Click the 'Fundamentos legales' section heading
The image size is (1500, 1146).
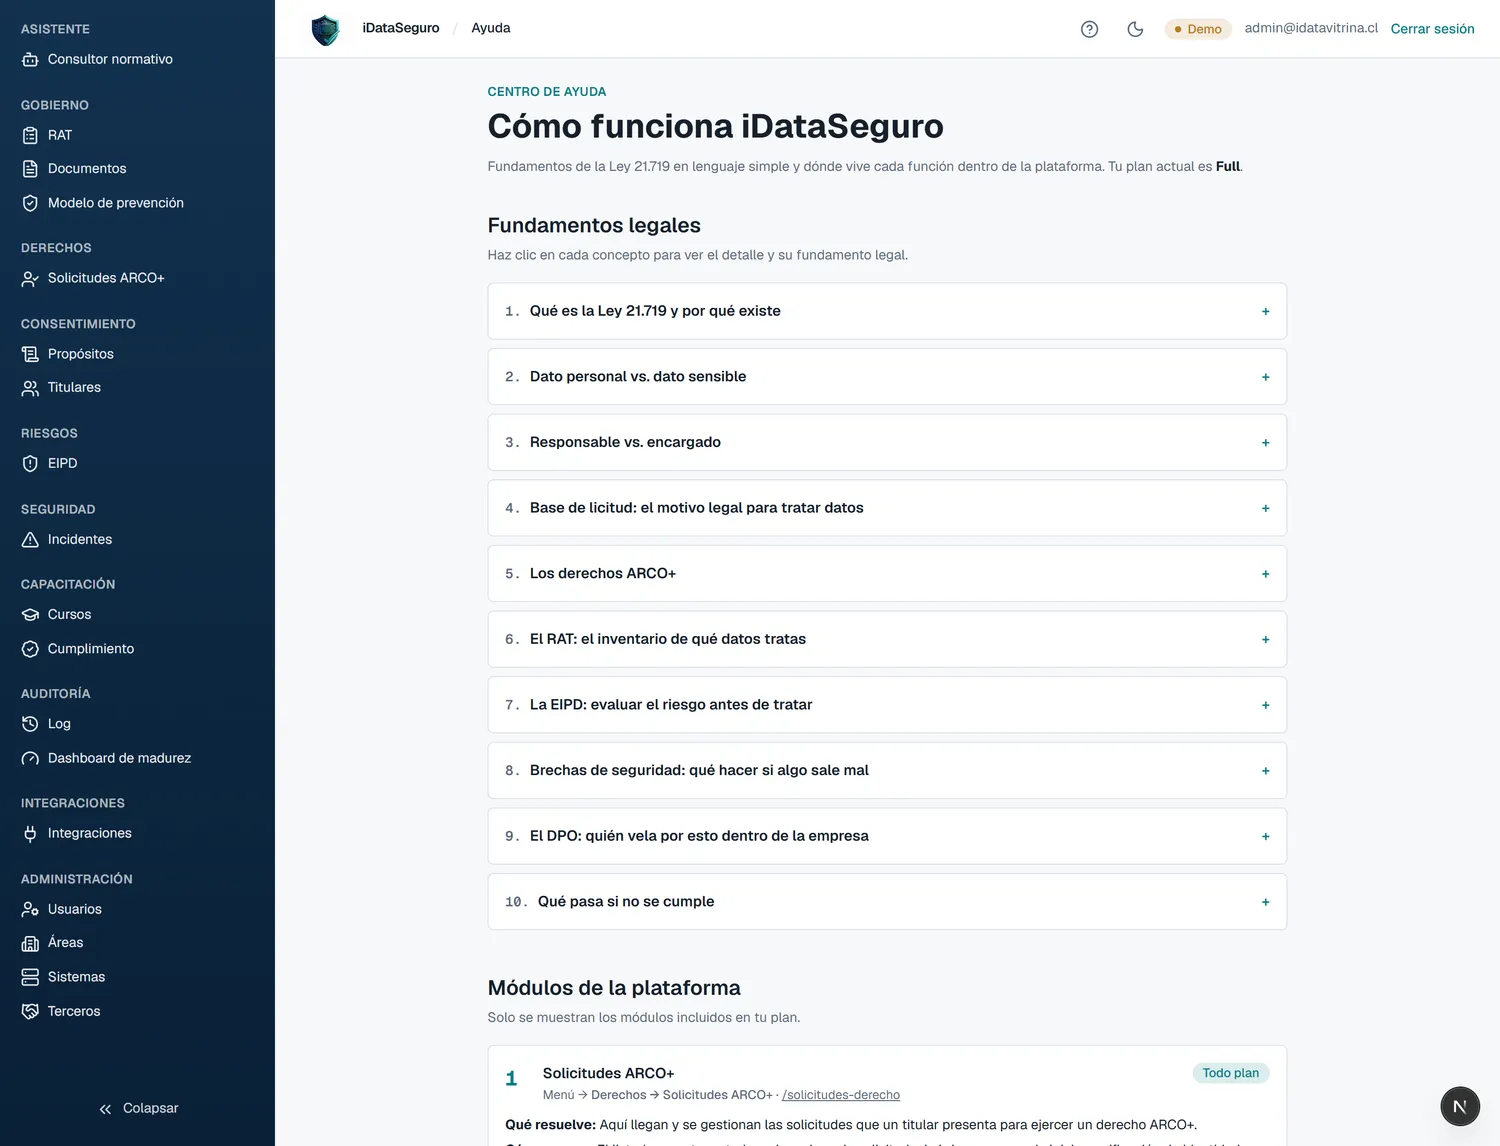tap(594, 226)
